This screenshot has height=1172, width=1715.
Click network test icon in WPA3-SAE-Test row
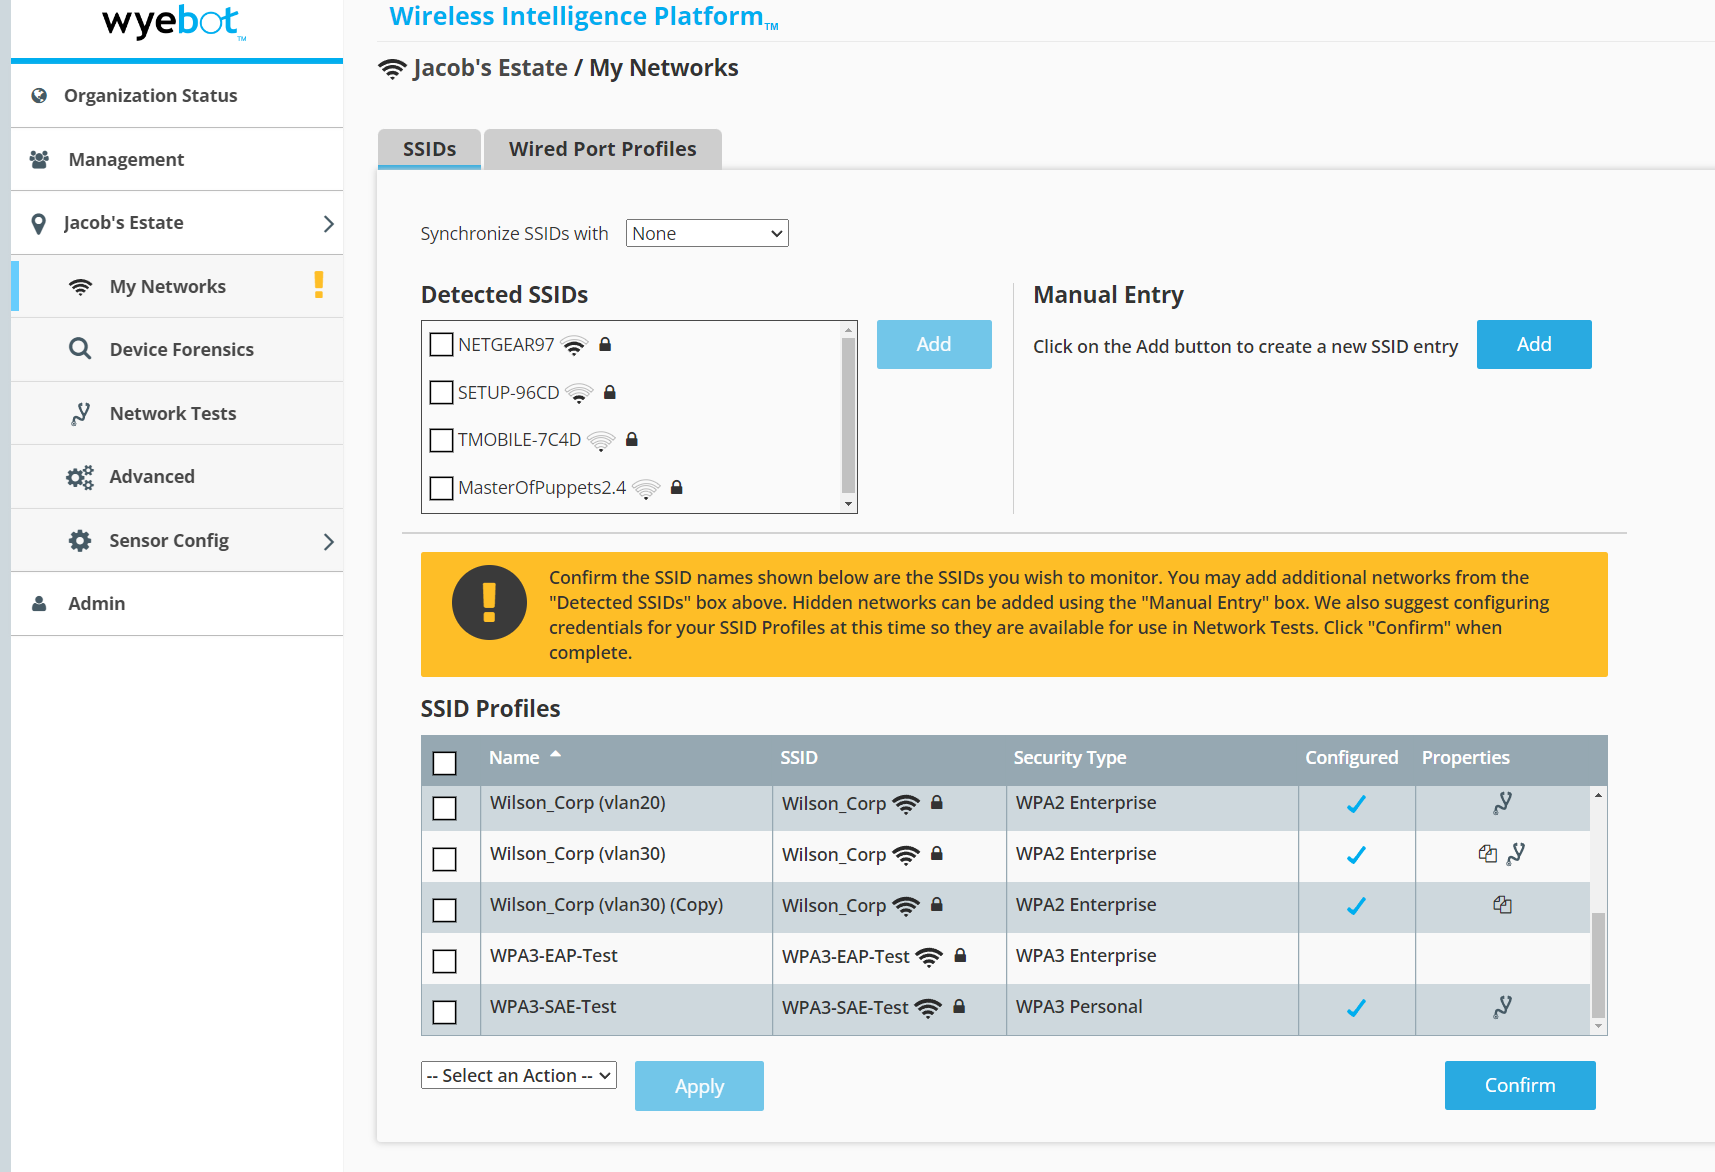click(x=1502, y=1007)
